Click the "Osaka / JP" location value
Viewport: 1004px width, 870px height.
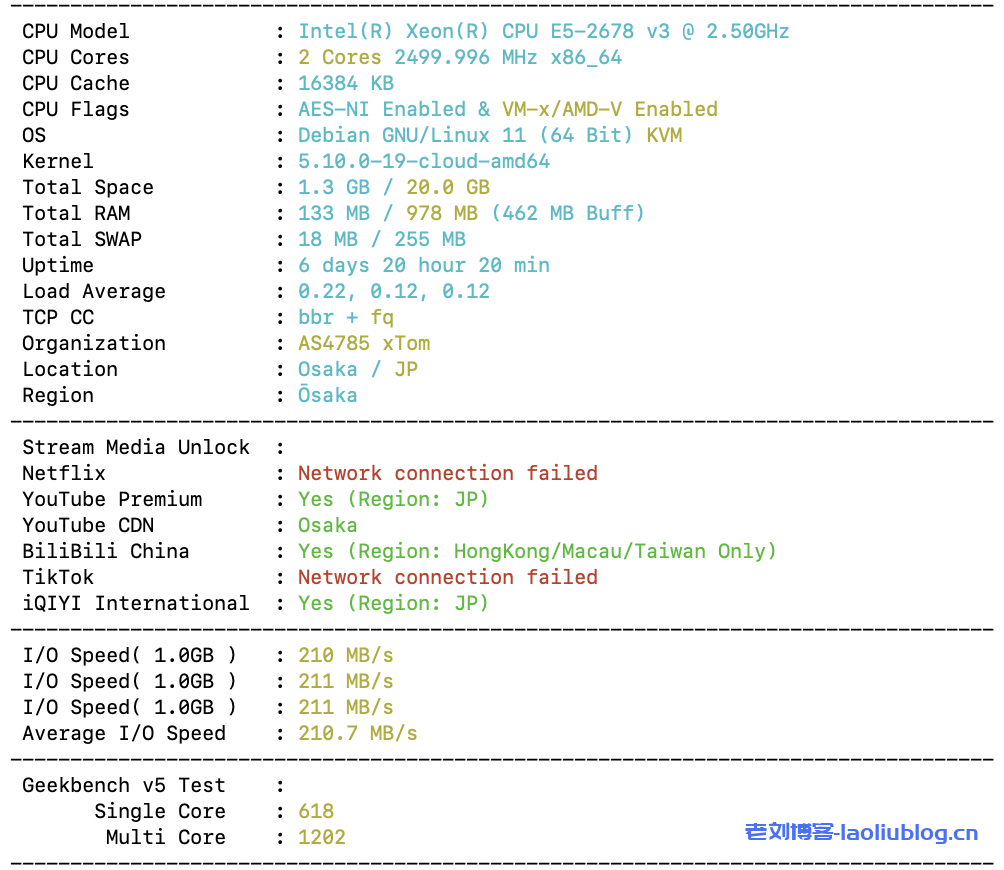(358, 369)
